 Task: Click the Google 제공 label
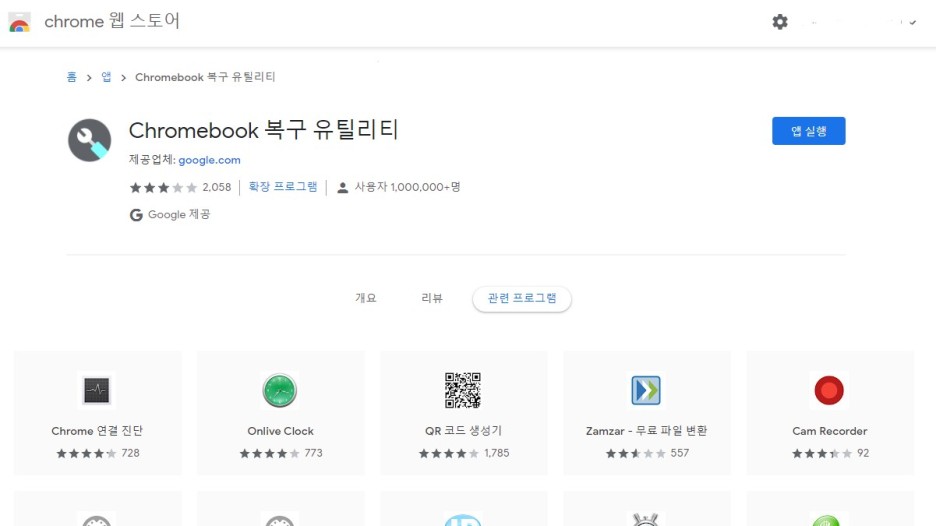pos(179,214)
